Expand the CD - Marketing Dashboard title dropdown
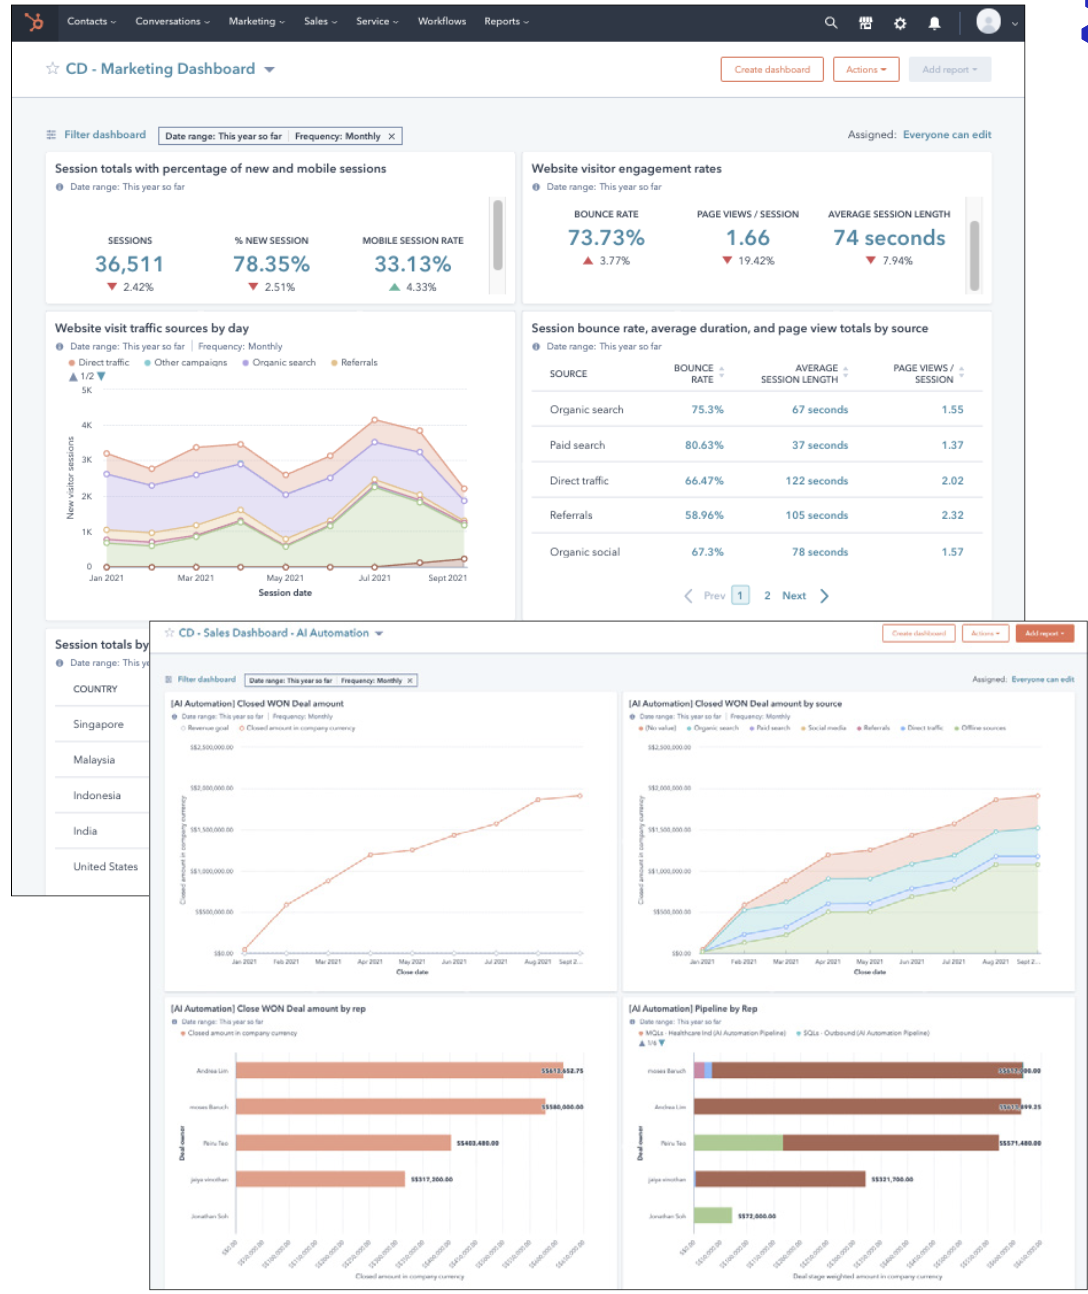1088x1294 pixels. coord(269,70)
